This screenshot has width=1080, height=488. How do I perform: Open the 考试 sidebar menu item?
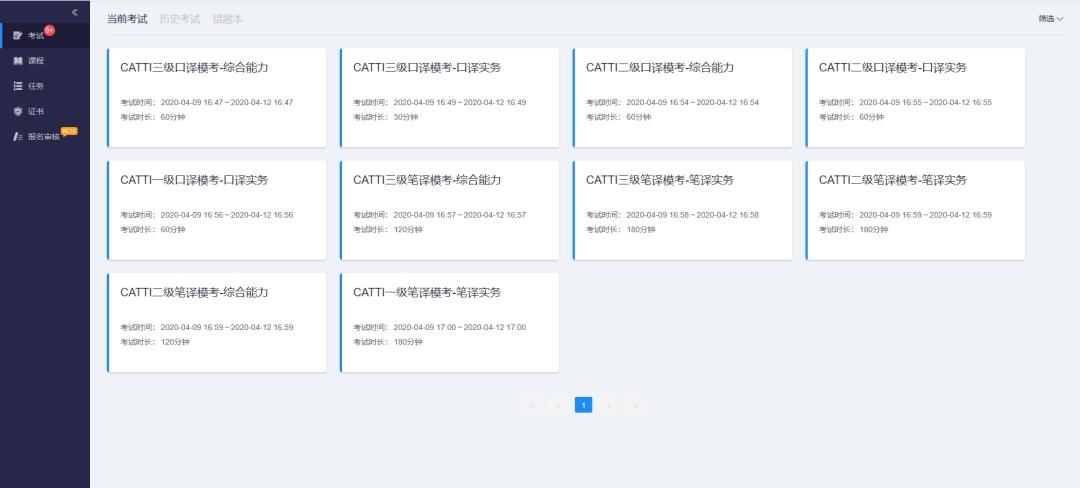45,36
